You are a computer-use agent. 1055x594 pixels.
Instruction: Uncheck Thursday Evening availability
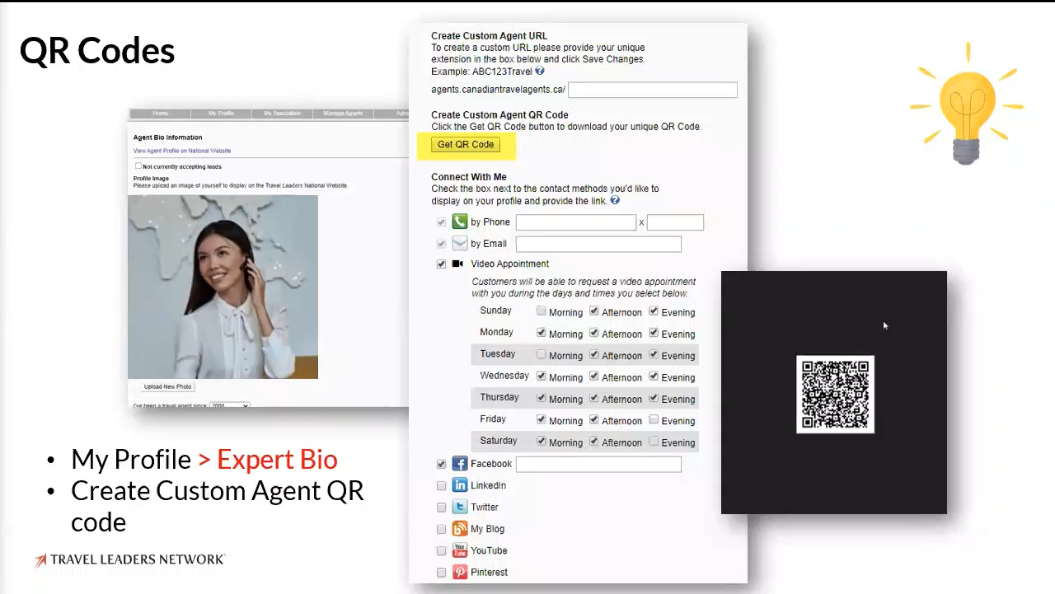coord(653,398)
